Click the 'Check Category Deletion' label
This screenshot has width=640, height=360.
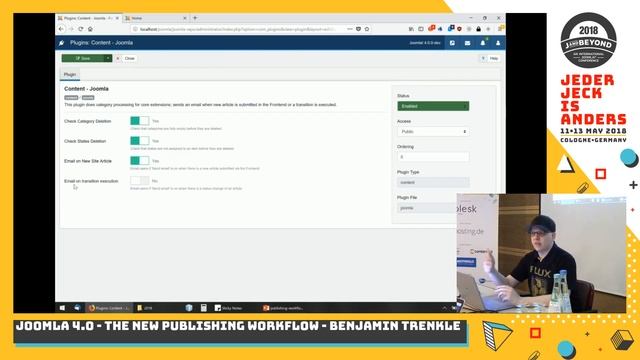87,121
